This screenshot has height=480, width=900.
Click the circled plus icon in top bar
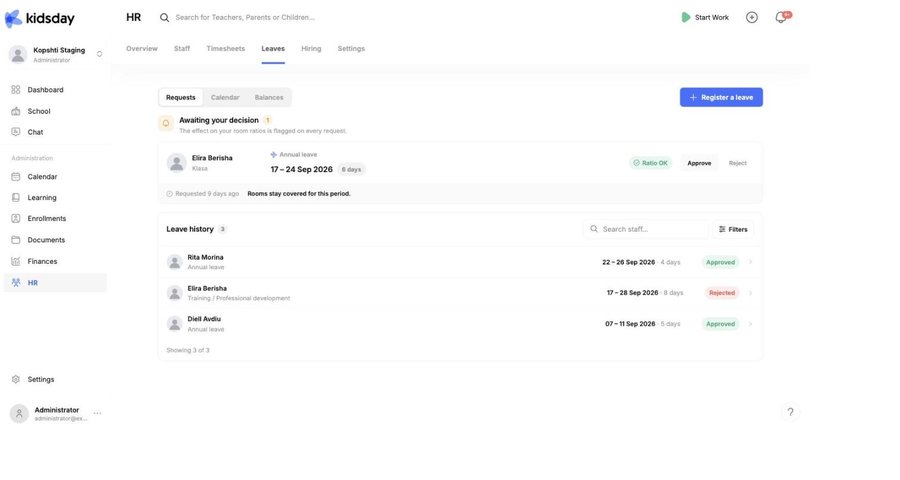[751, 17]
